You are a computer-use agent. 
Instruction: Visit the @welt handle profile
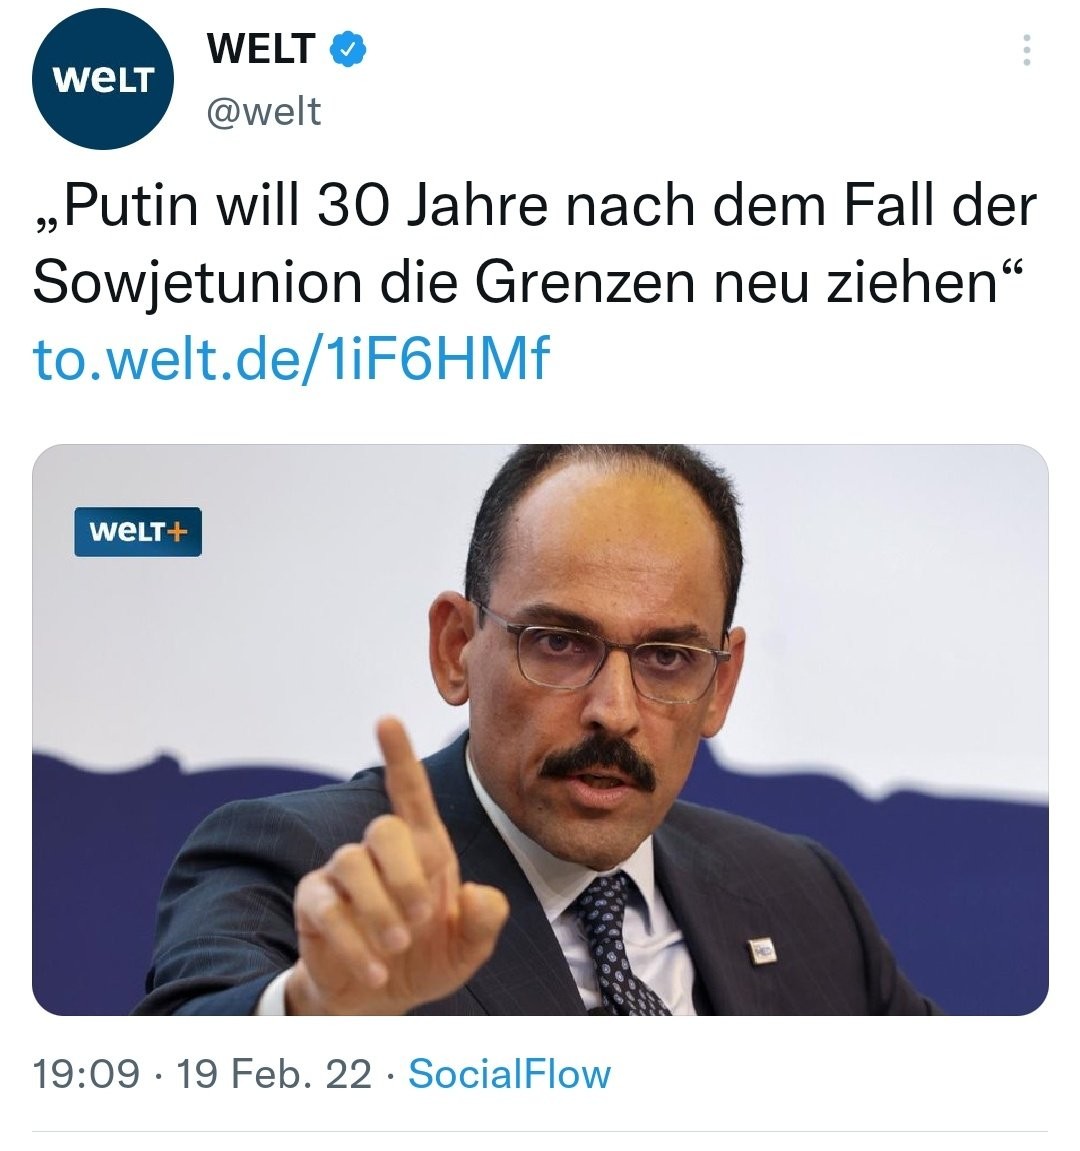264,112
